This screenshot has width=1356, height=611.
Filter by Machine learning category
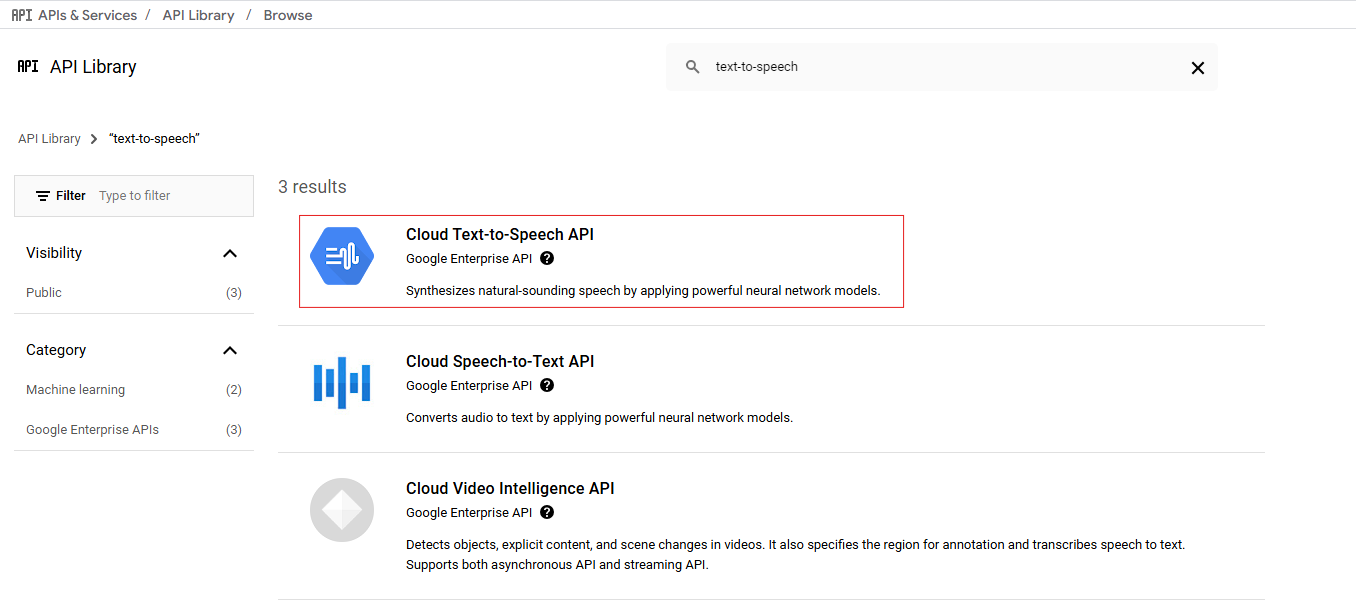pyautogui.click(x=76, y=390)
